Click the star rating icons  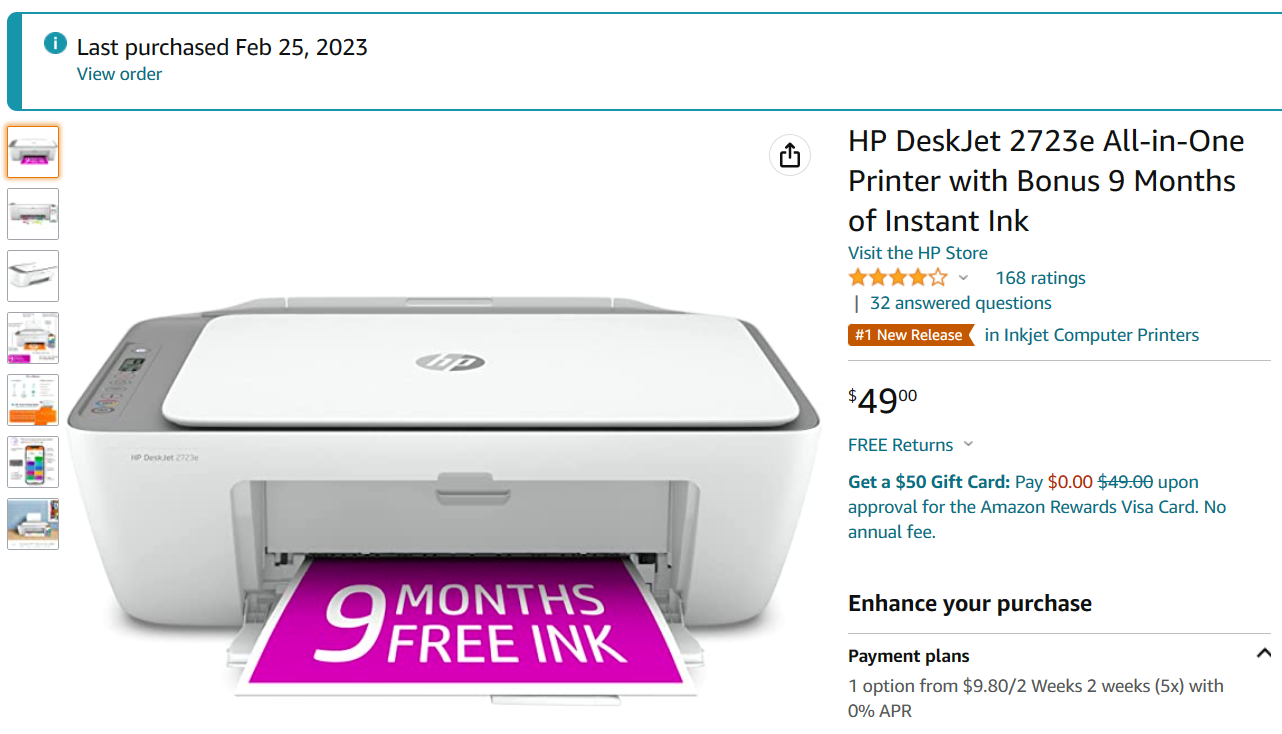(x=897, y=278)
